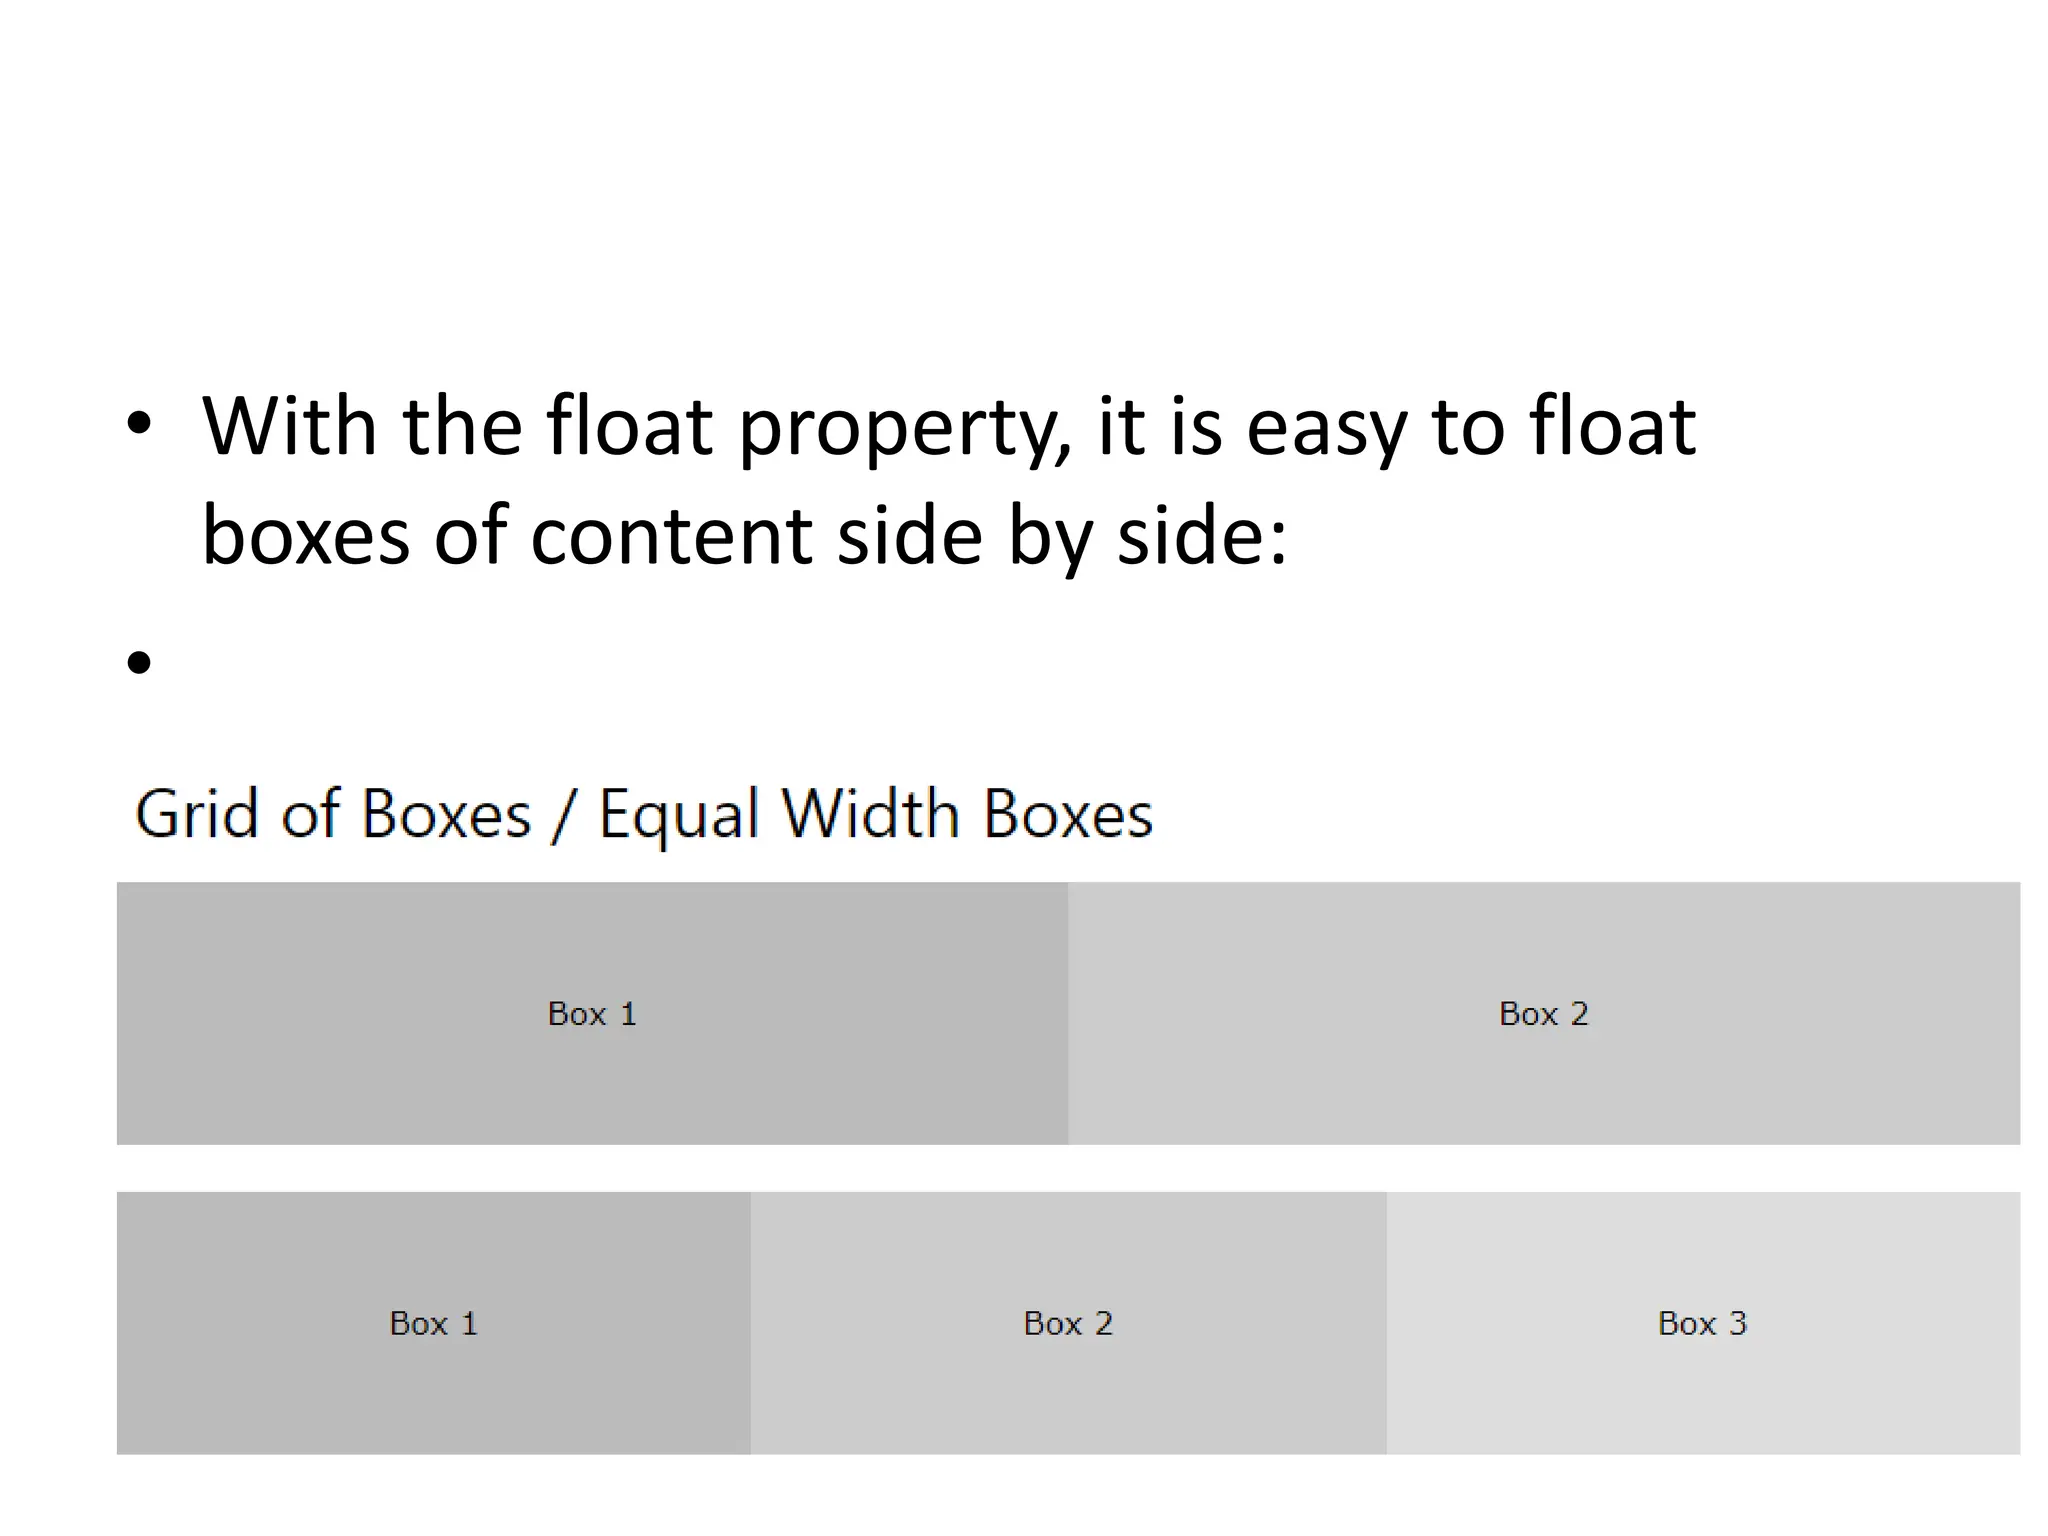Click the 'Grid of Boxes' heading words
2048x1536 pixels.
332,814
